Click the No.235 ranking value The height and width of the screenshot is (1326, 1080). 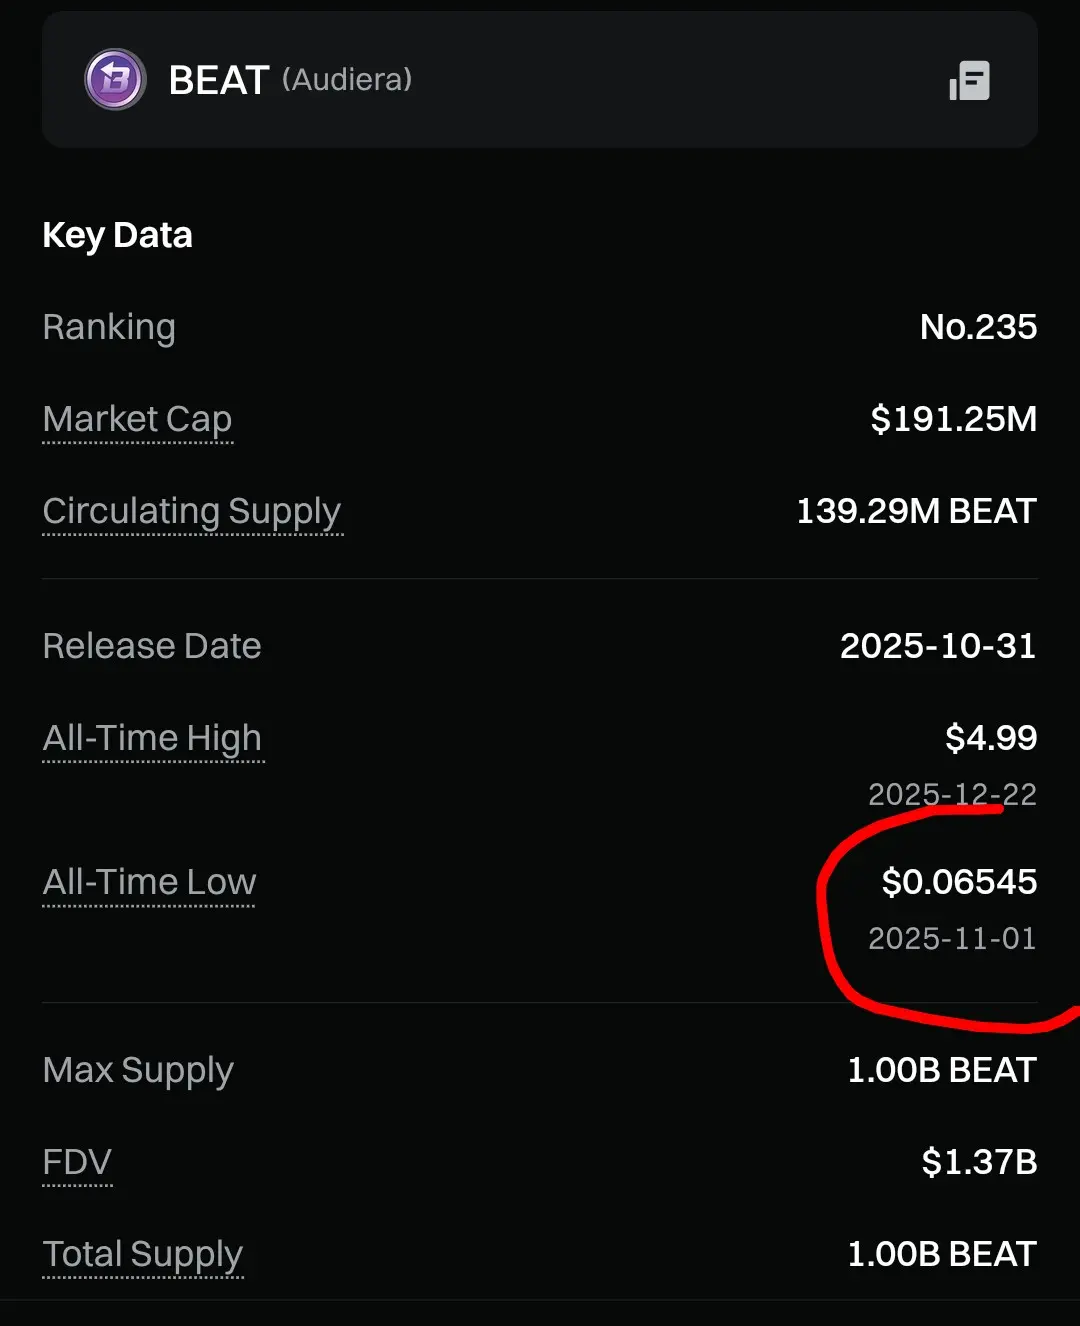coord(978,327)
